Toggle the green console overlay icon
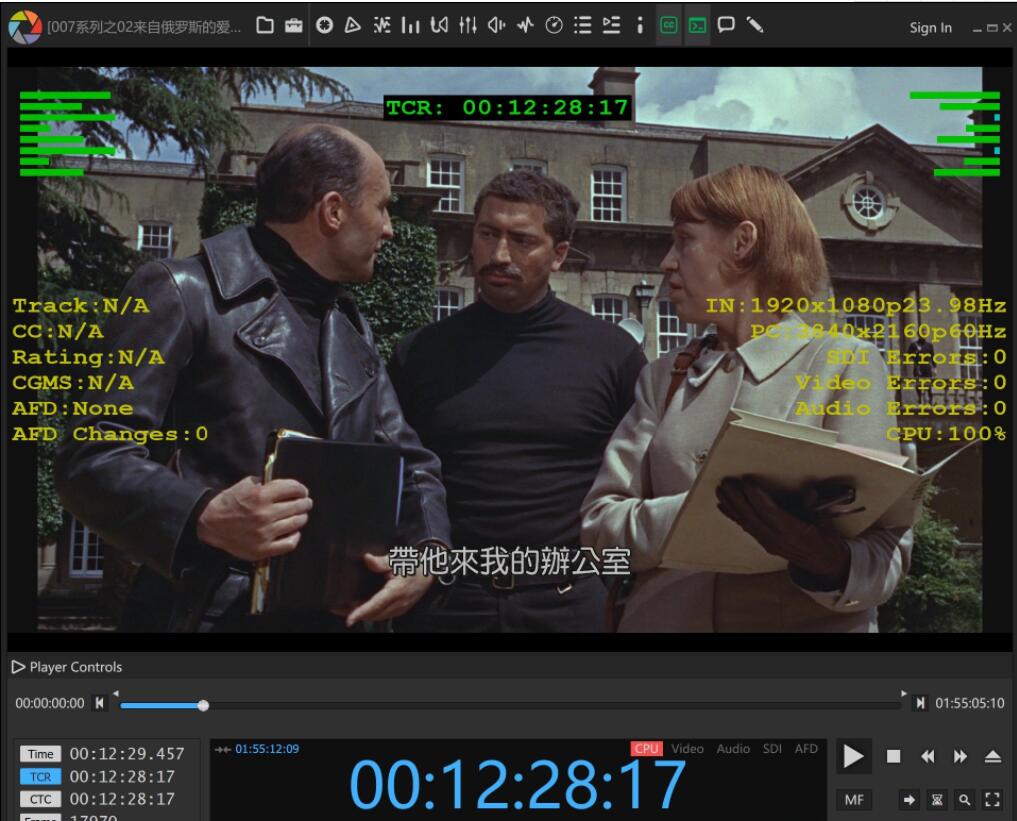The image size is (1017, 821). (x=697, y=25)
